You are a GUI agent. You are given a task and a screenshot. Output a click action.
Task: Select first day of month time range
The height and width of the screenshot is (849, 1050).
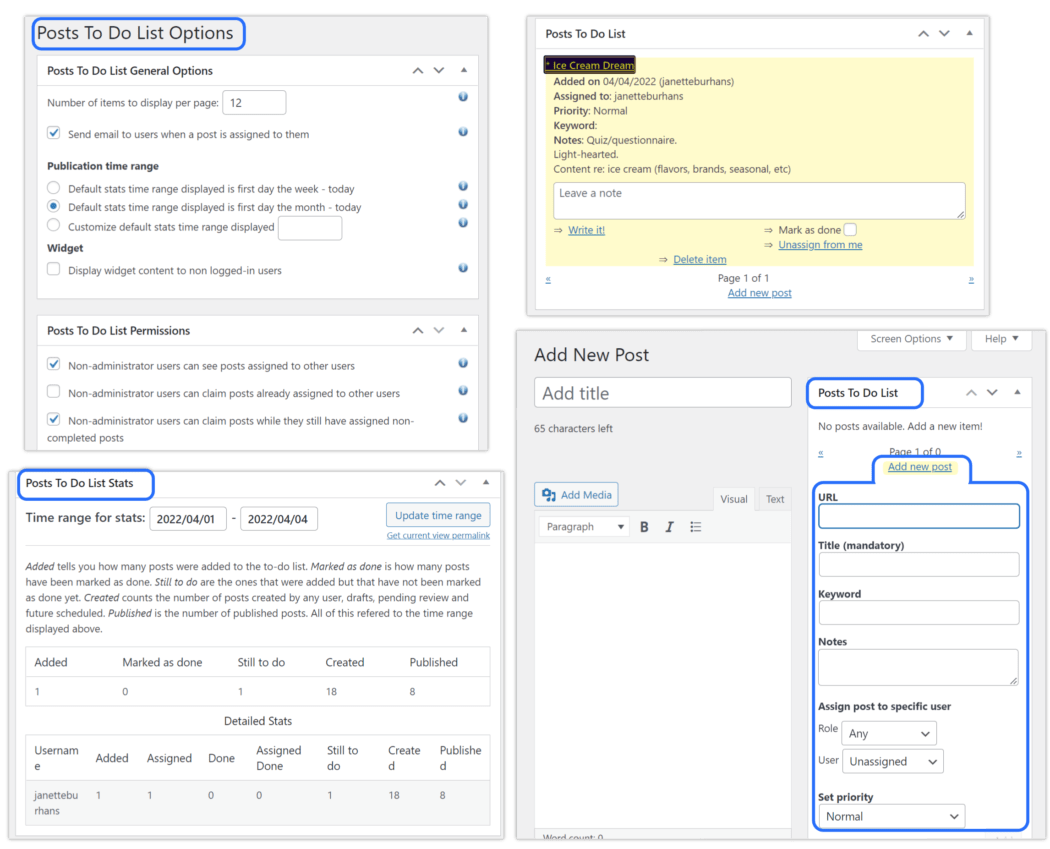coord(54,206)
